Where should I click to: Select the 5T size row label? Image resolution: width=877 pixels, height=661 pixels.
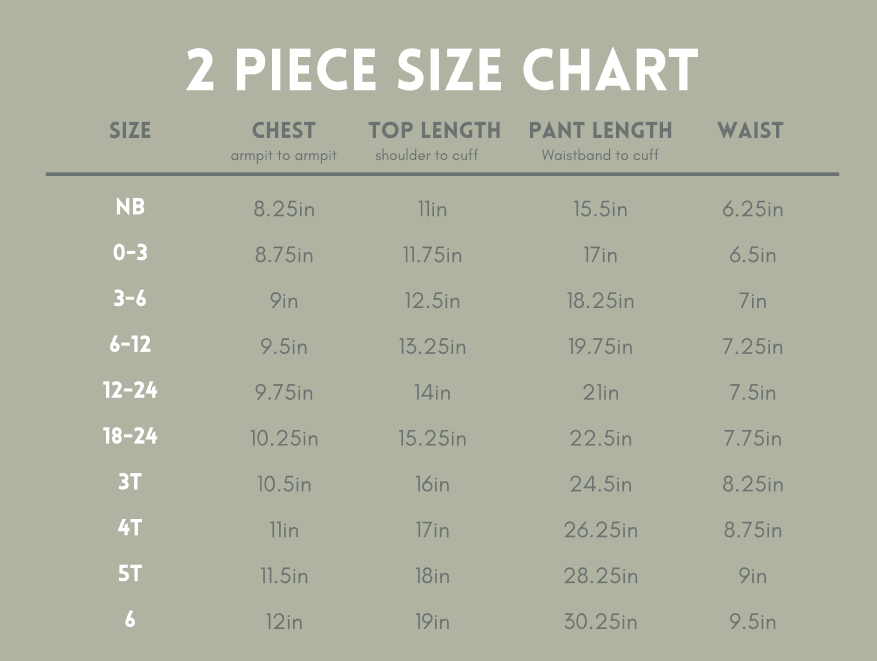(x=130, y=575)
